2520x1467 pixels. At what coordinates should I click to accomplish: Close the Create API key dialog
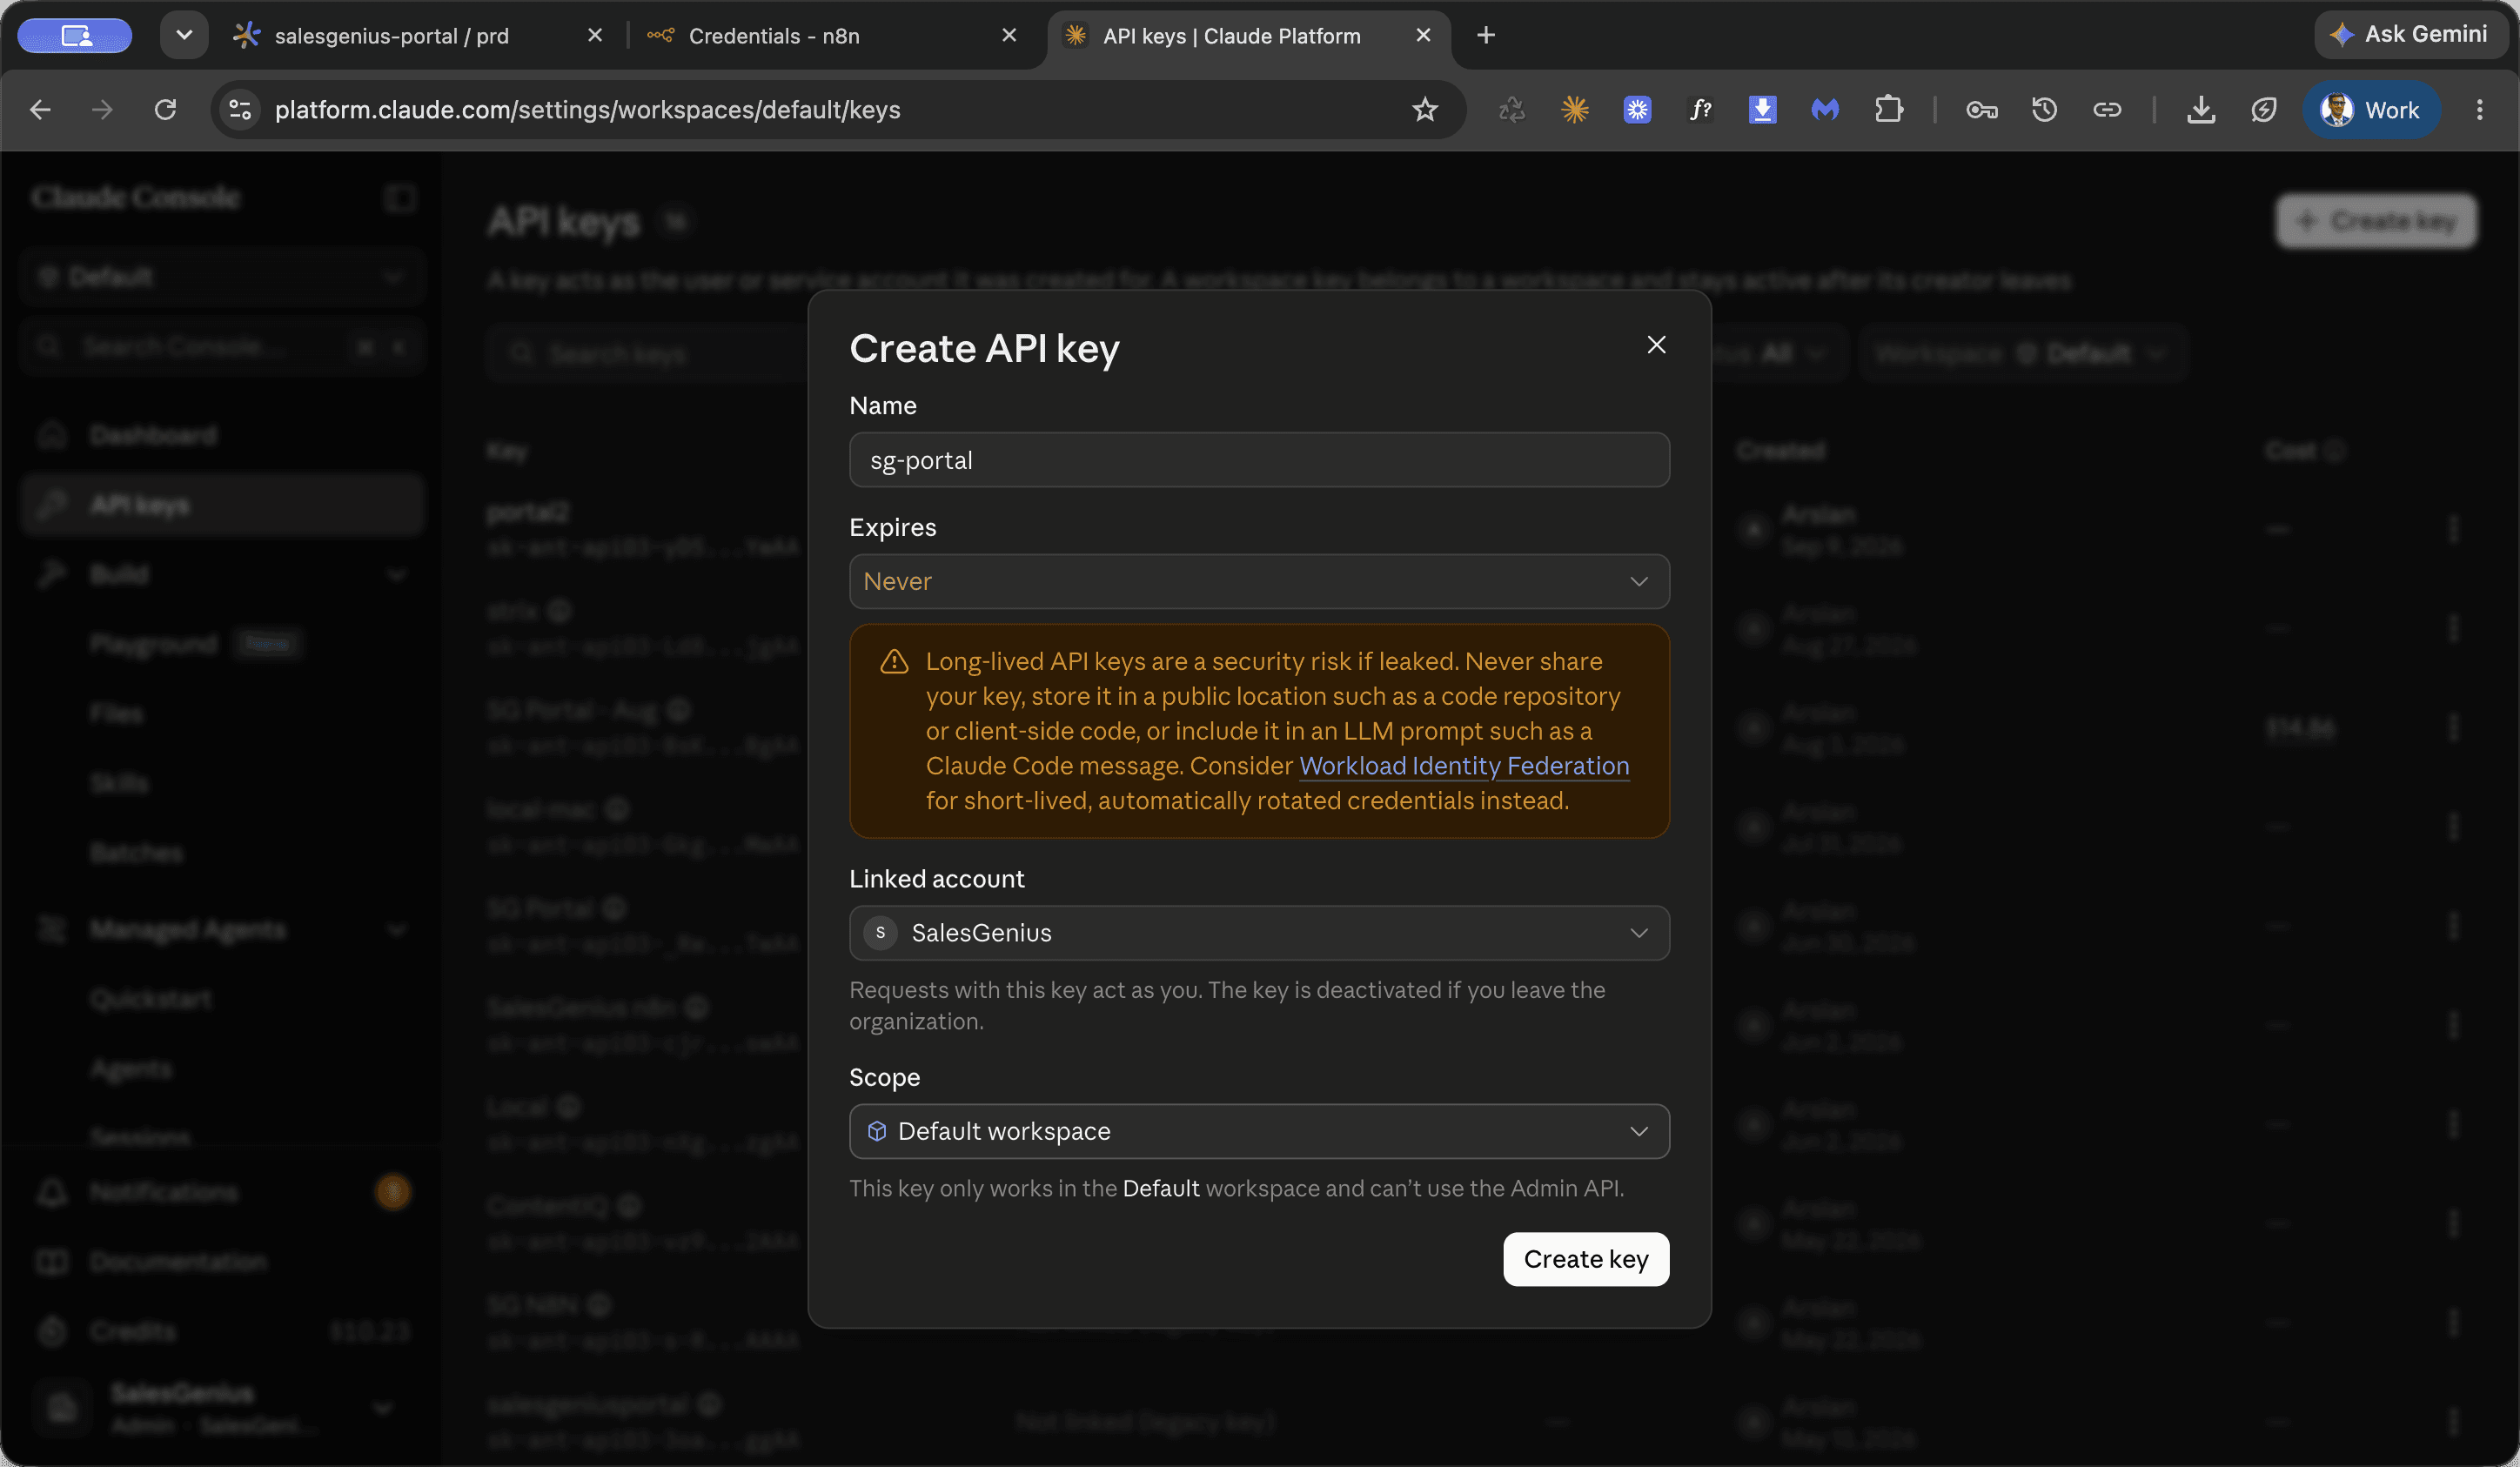click(x=1656, y=345)
